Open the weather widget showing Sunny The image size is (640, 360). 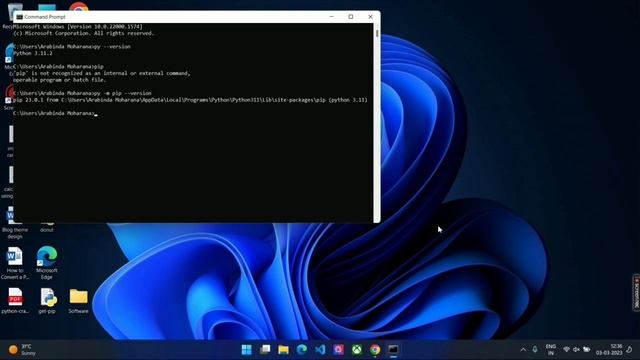(22, 350)
